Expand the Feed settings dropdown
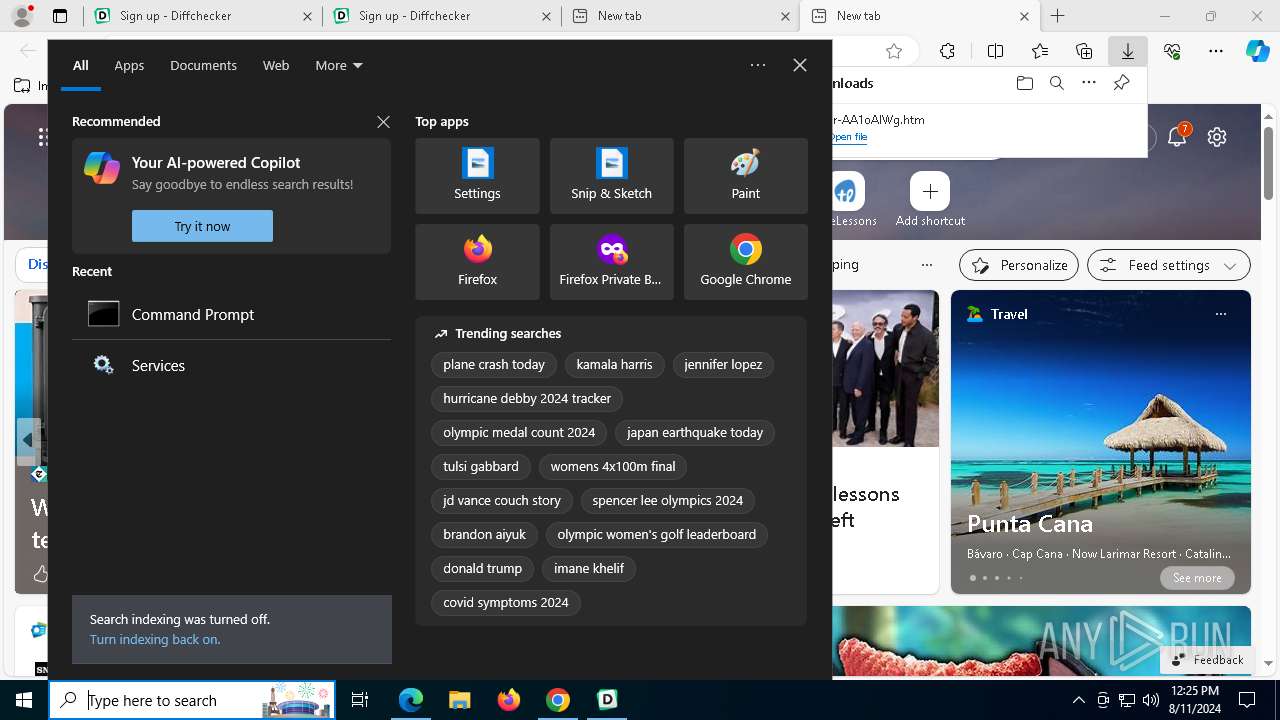The image size is (1280, 720). click(1169, 265)
